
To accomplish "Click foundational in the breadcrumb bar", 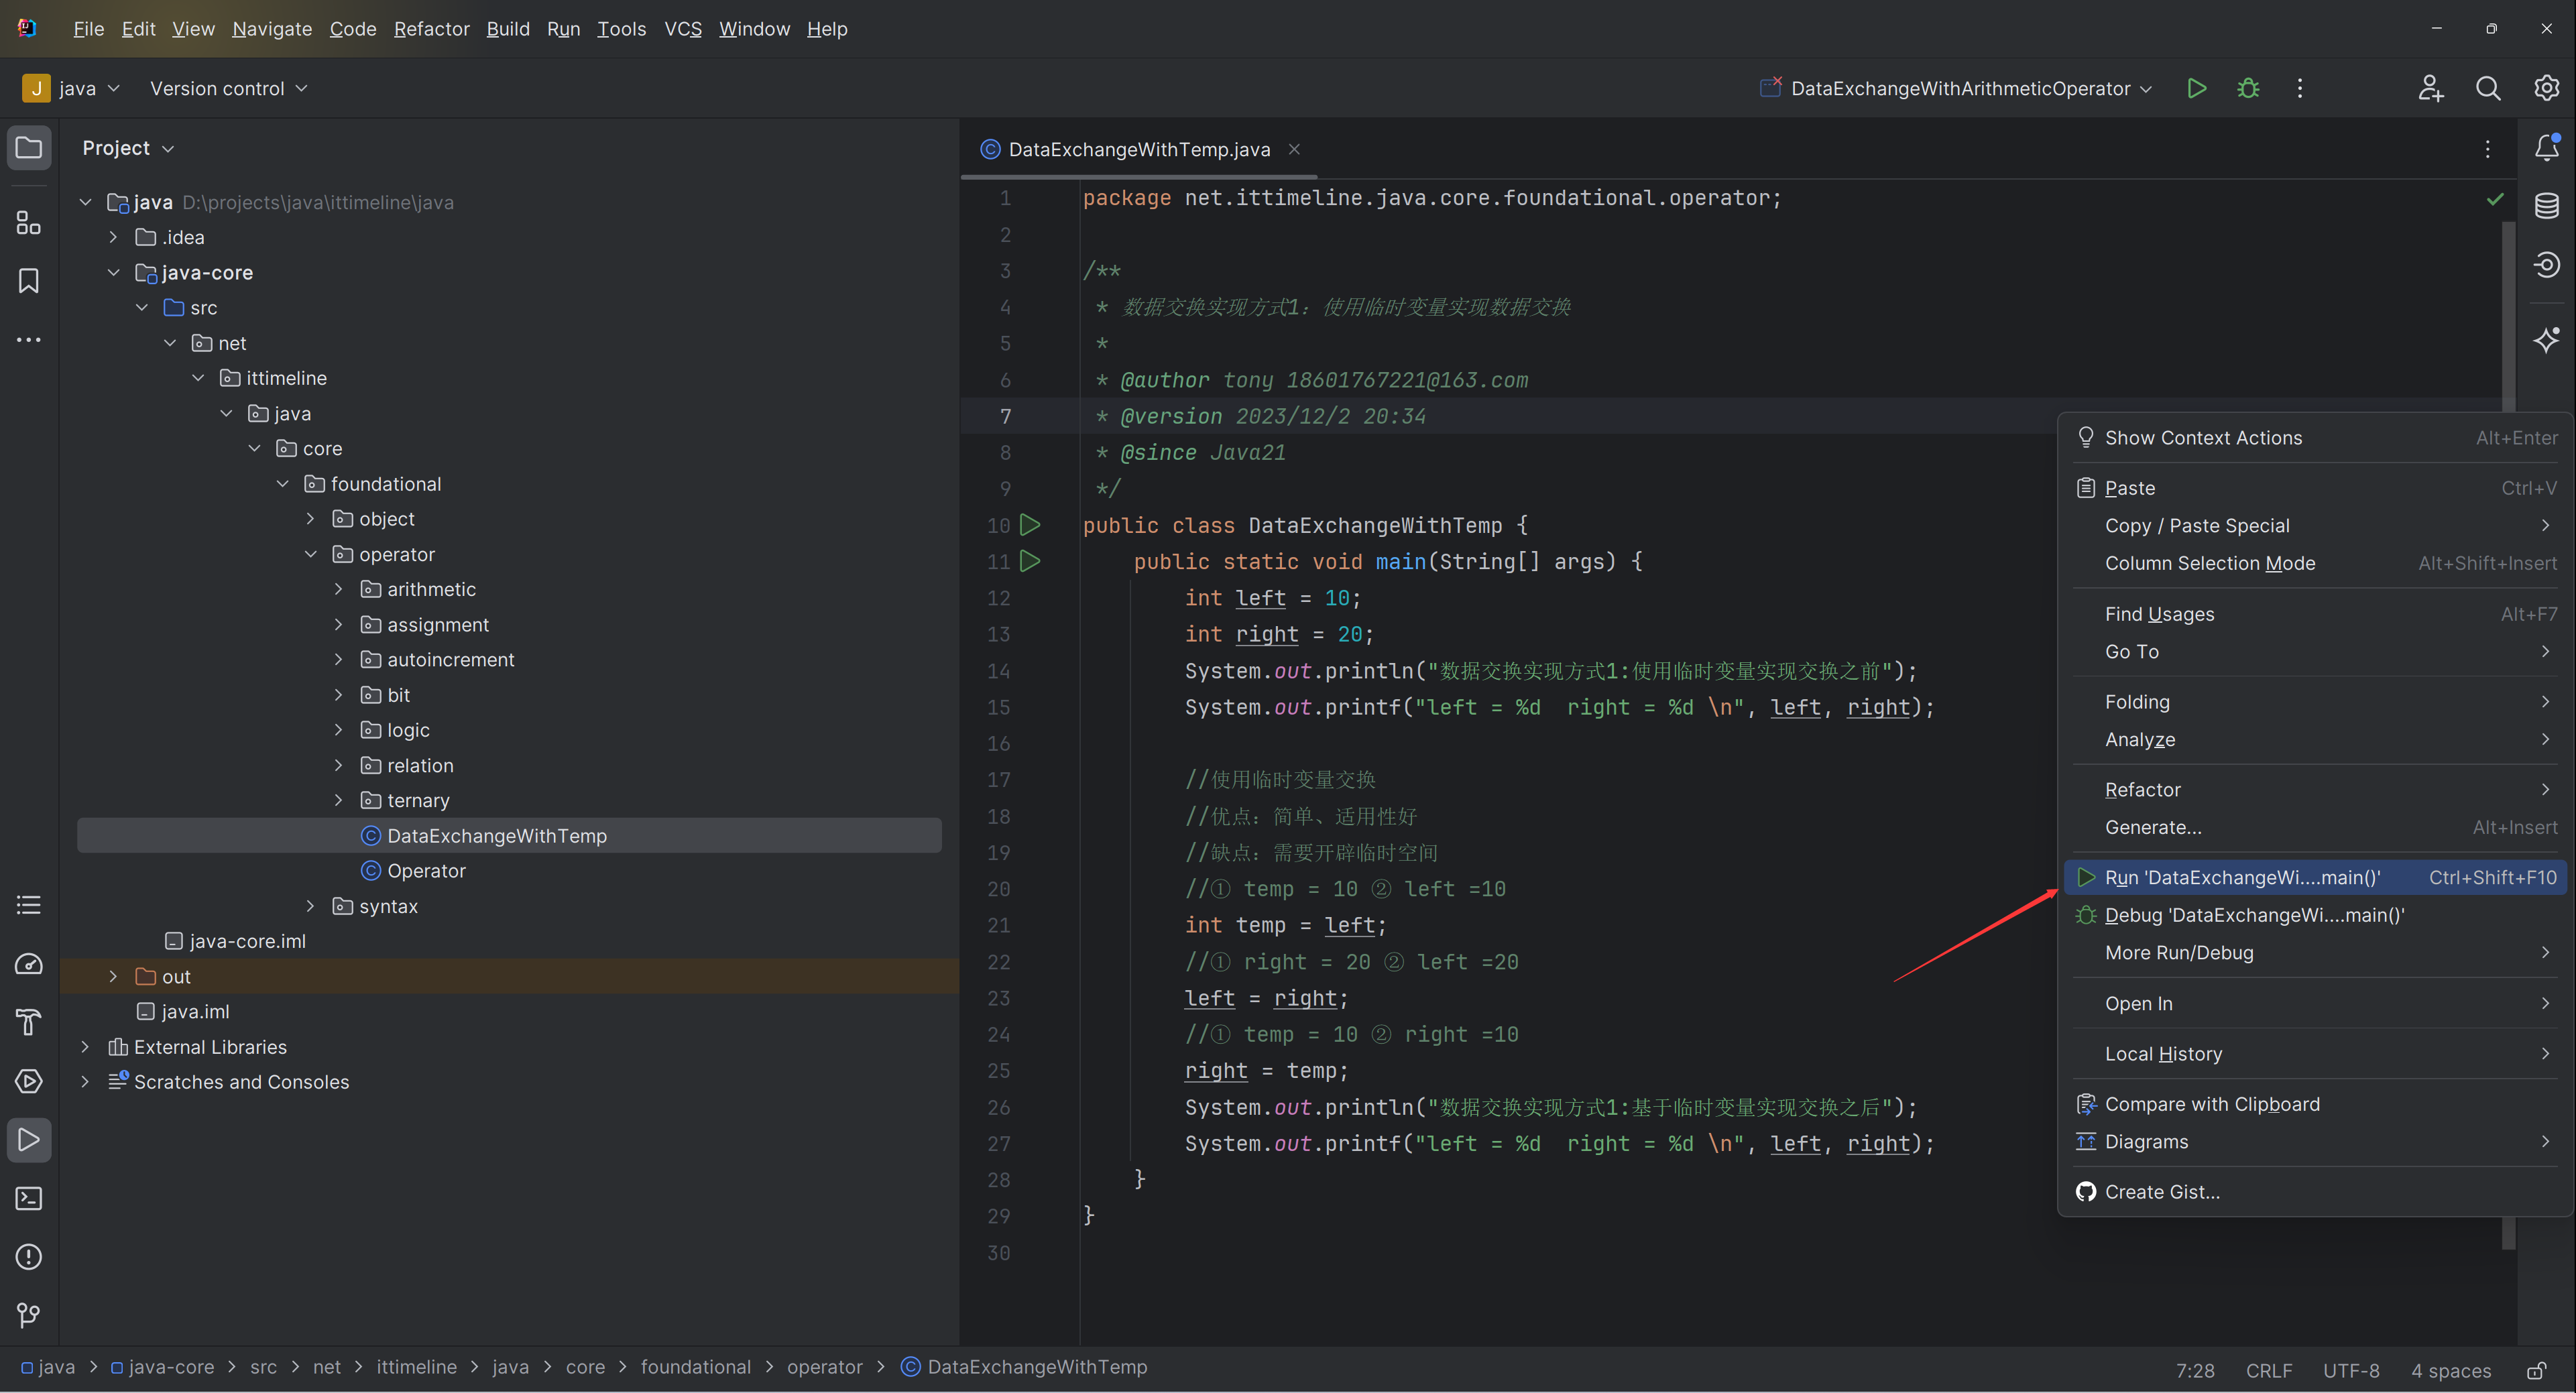I will pyautogui.click(x=695, y=1367).
